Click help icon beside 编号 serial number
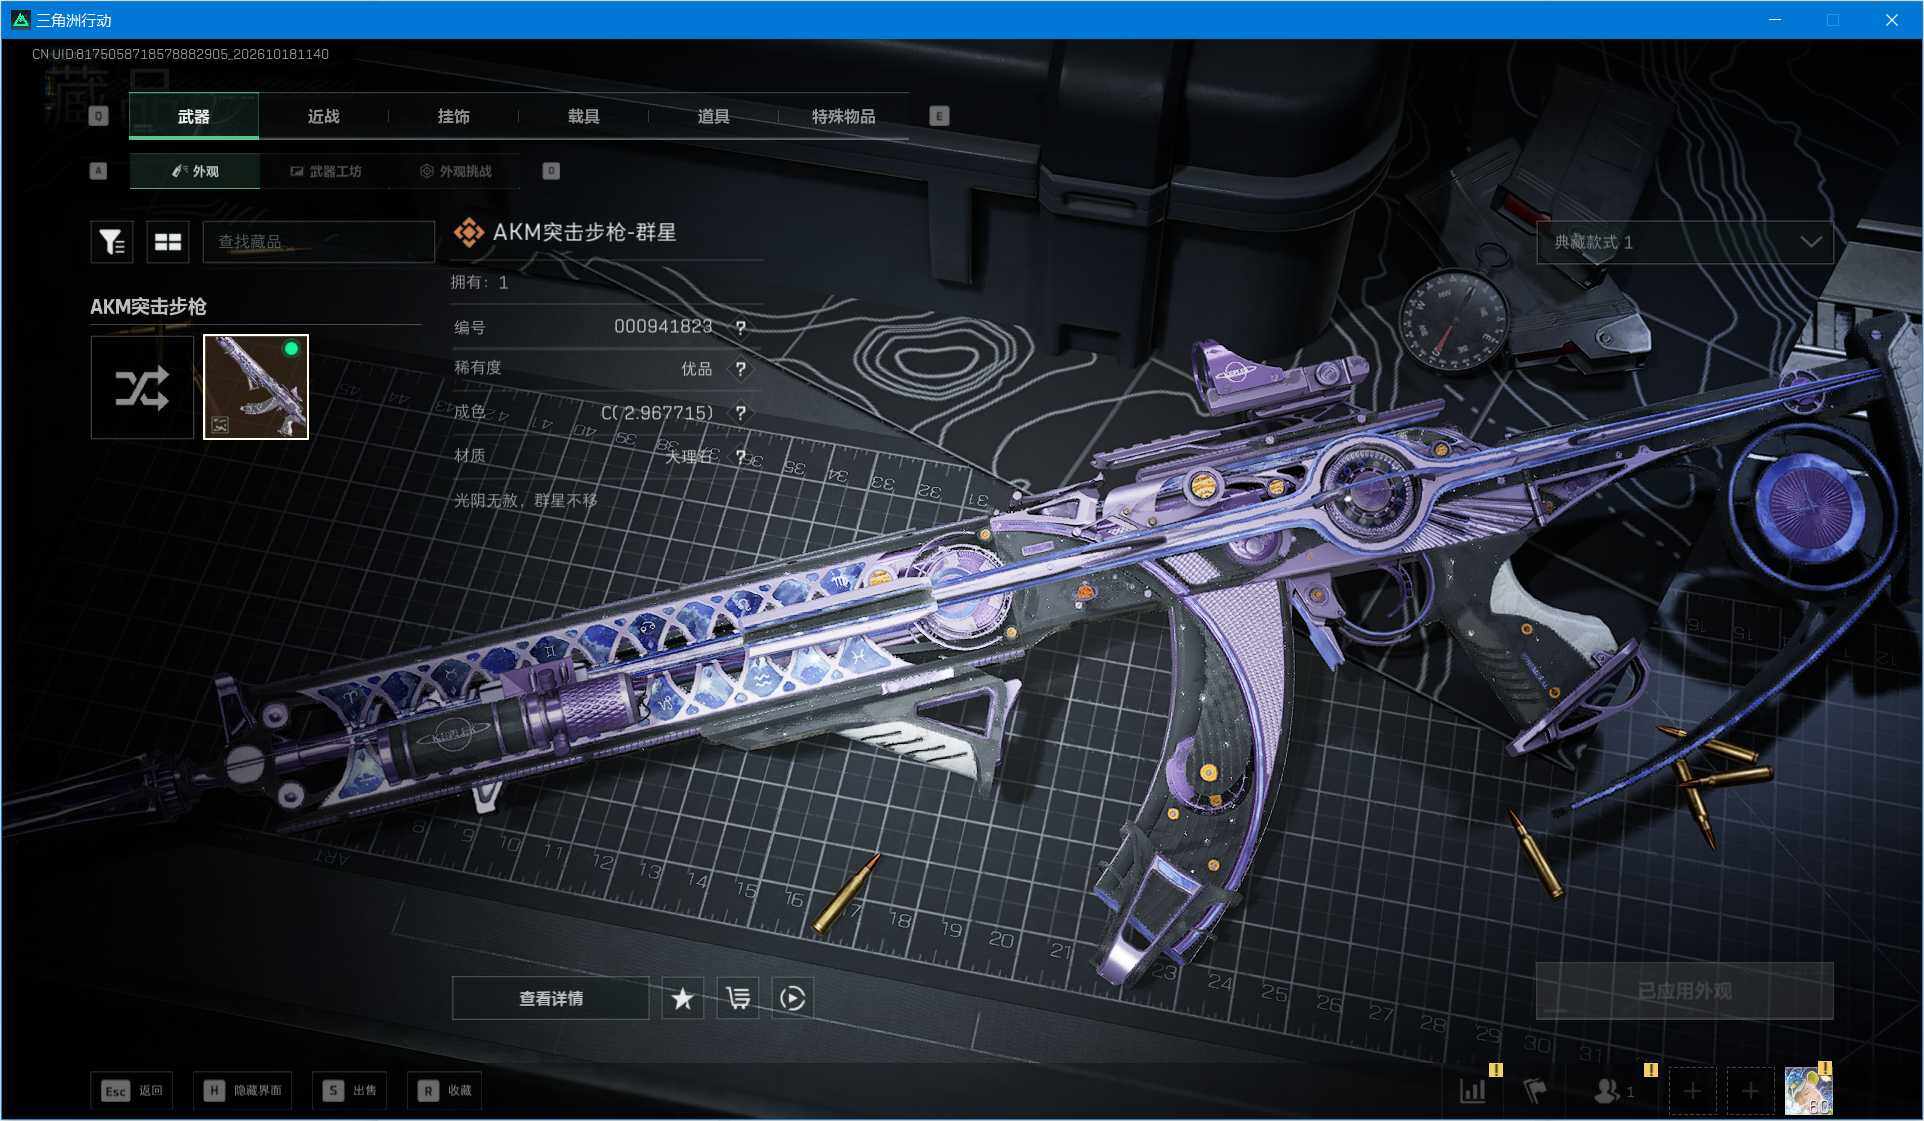The width and height of the screenshot is (1924, 1121). click(x=740, y=328)
